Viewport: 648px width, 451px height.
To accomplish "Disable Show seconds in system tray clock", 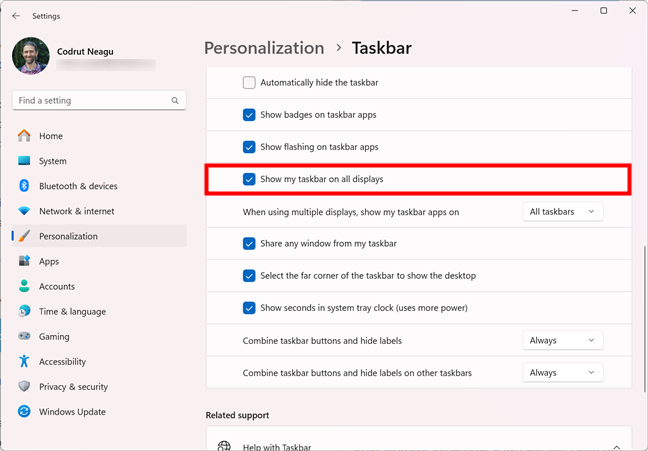I will point(249,308).
